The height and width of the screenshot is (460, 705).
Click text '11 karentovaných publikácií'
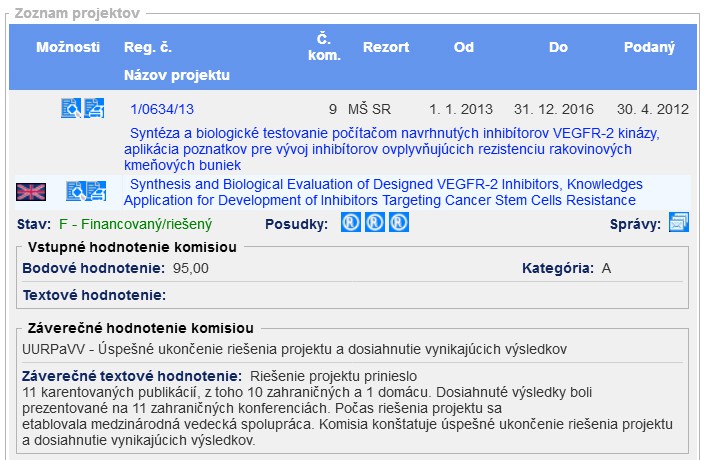point(109,393)
